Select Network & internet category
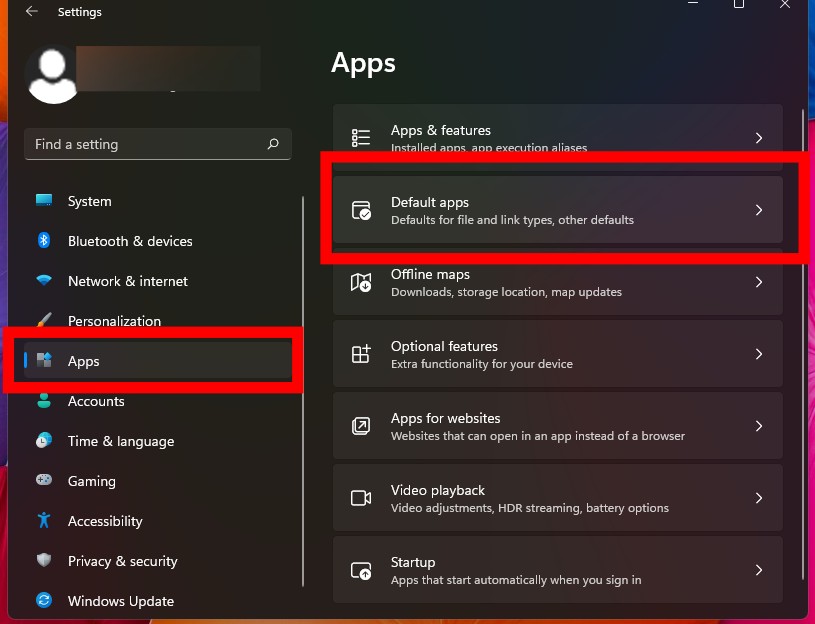This screenshot has width=815, height=624. tap(157, 281)
